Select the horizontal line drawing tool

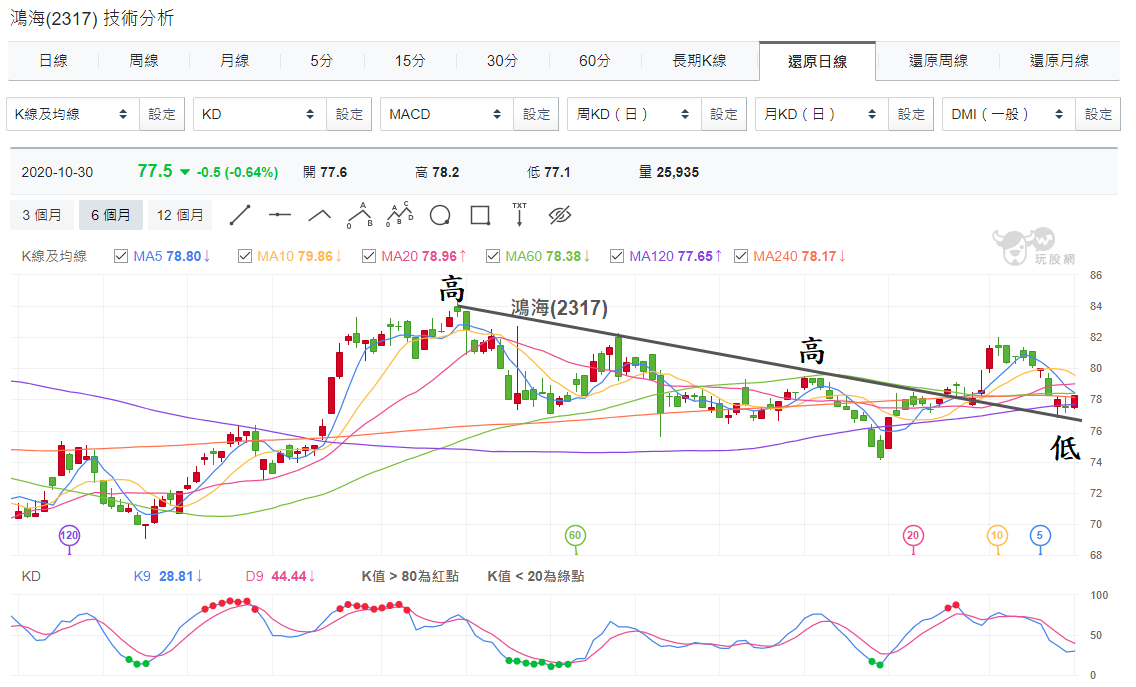coord(280,215)
